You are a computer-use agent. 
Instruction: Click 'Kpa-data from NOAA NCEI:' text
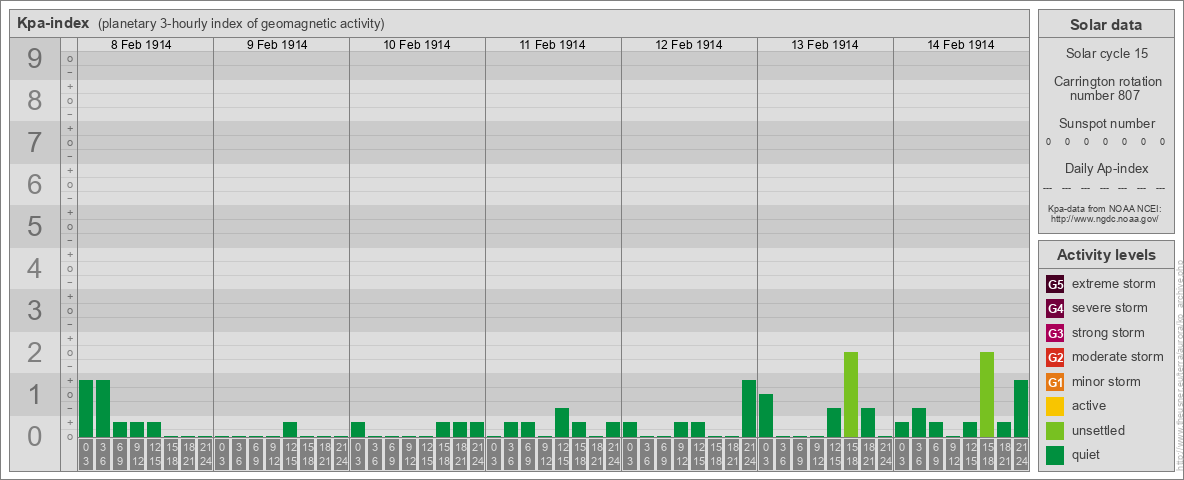1105,208
